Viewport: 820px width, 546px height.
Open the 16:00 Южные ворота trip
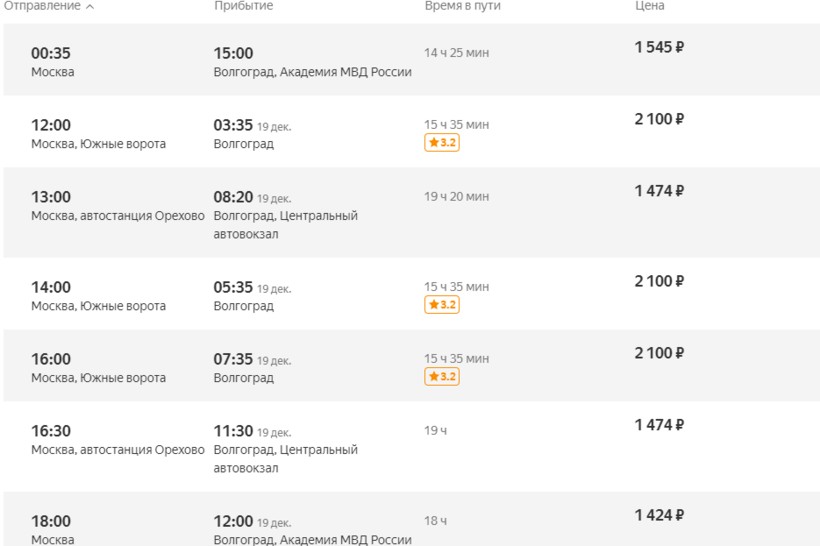[x=412, y=366]
